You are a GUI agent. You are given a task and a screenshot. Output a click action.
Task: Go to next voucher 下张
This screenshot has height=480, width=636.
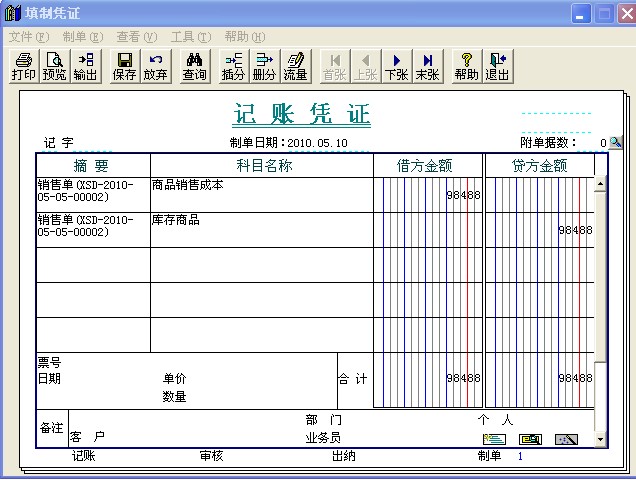tap(397, 66)
